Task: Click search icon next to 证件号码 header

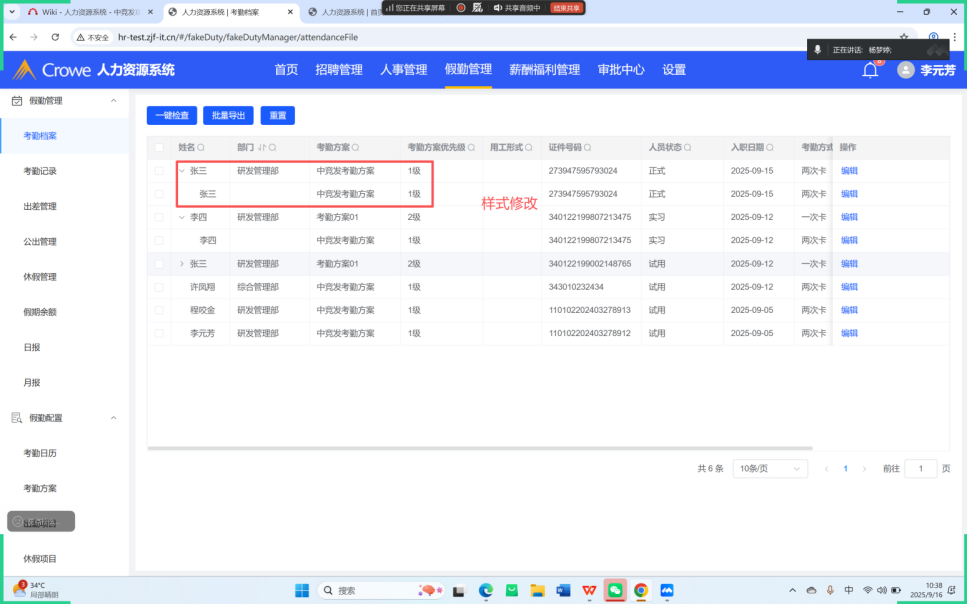Action: tap(588, 147)
